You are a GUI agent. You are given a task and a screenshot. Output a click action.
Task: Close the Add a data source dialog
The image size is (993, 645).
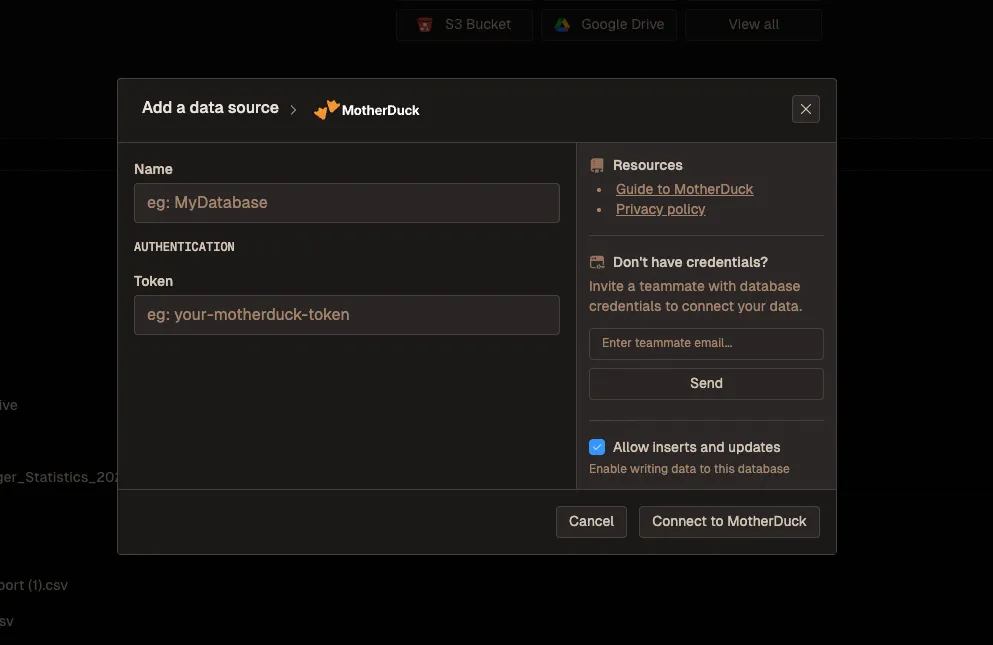click(x=805, y=109)
